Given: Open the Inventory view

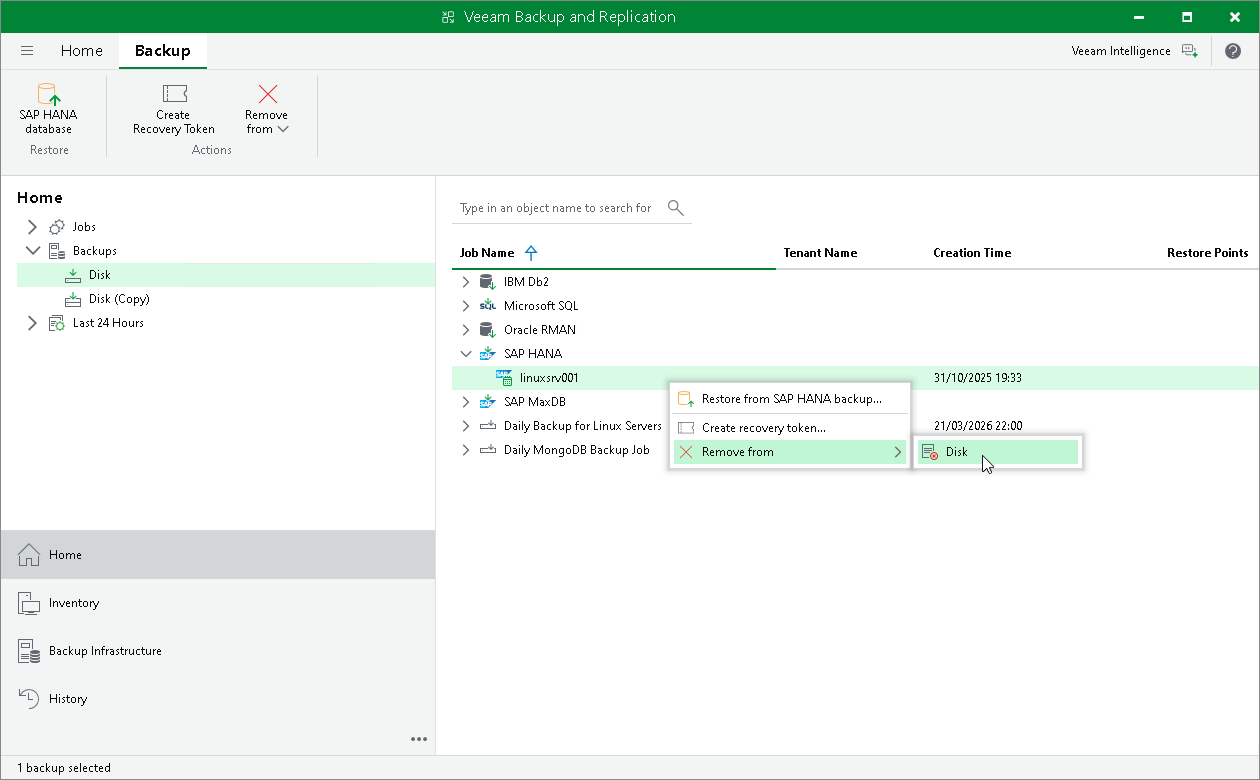Looking at the screenshot, I should [218, 603].
